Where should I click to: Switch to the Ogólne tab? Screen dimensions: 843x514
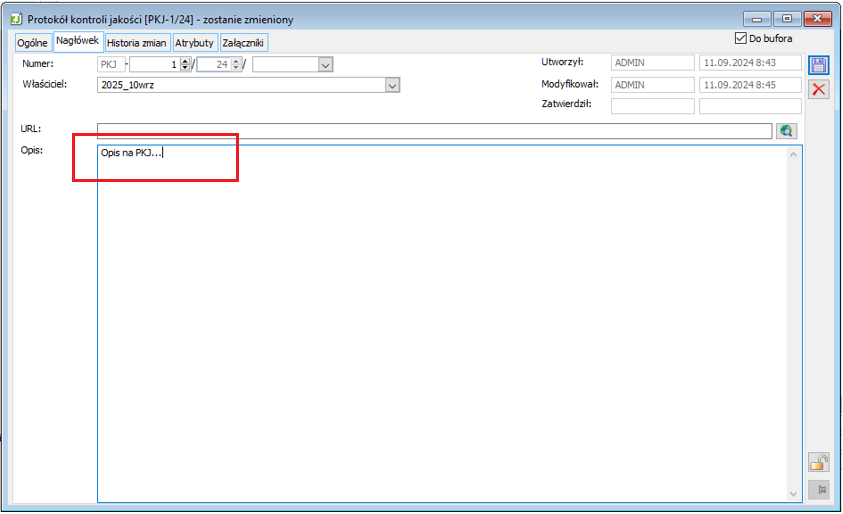32,43
